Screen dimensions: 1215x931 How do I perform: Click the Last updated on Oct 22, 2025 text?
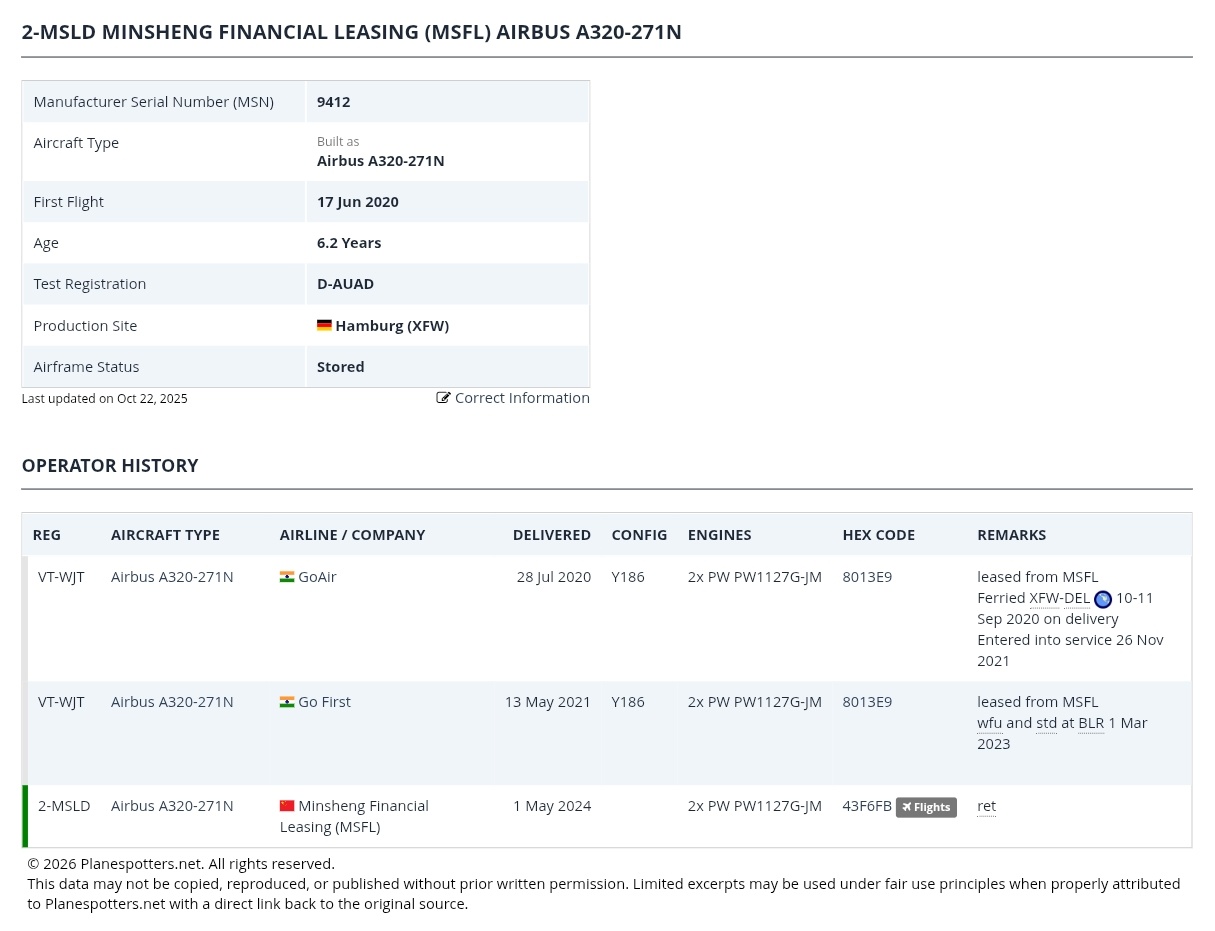pyautogui.click(x=105, y=399)
